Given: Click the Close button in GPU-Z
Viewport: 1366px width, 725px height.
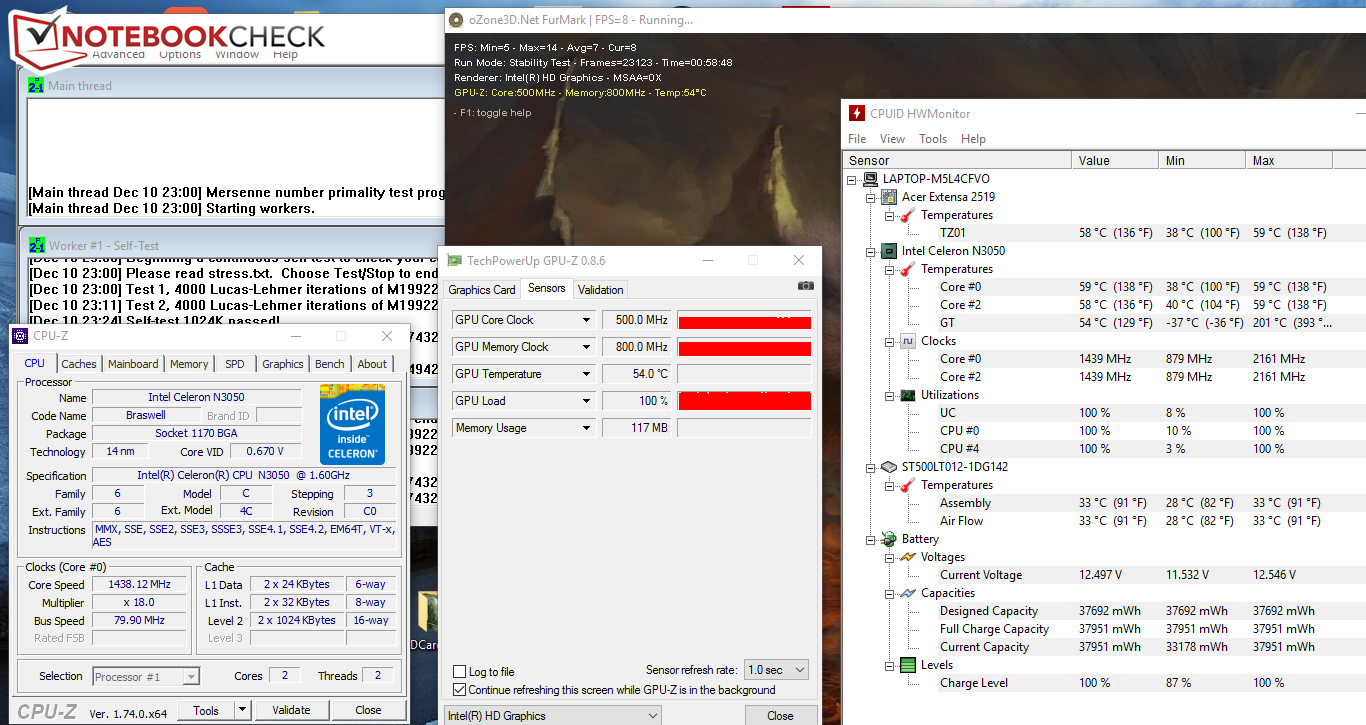Looking at the screenshot, I should click(x=780, y=716).
